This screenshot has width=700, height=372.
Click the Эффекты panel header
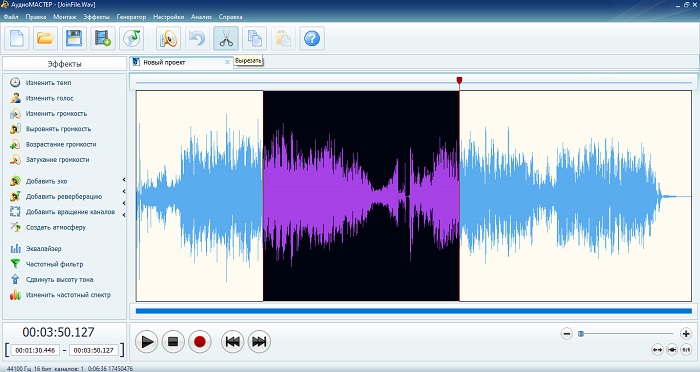64,64
